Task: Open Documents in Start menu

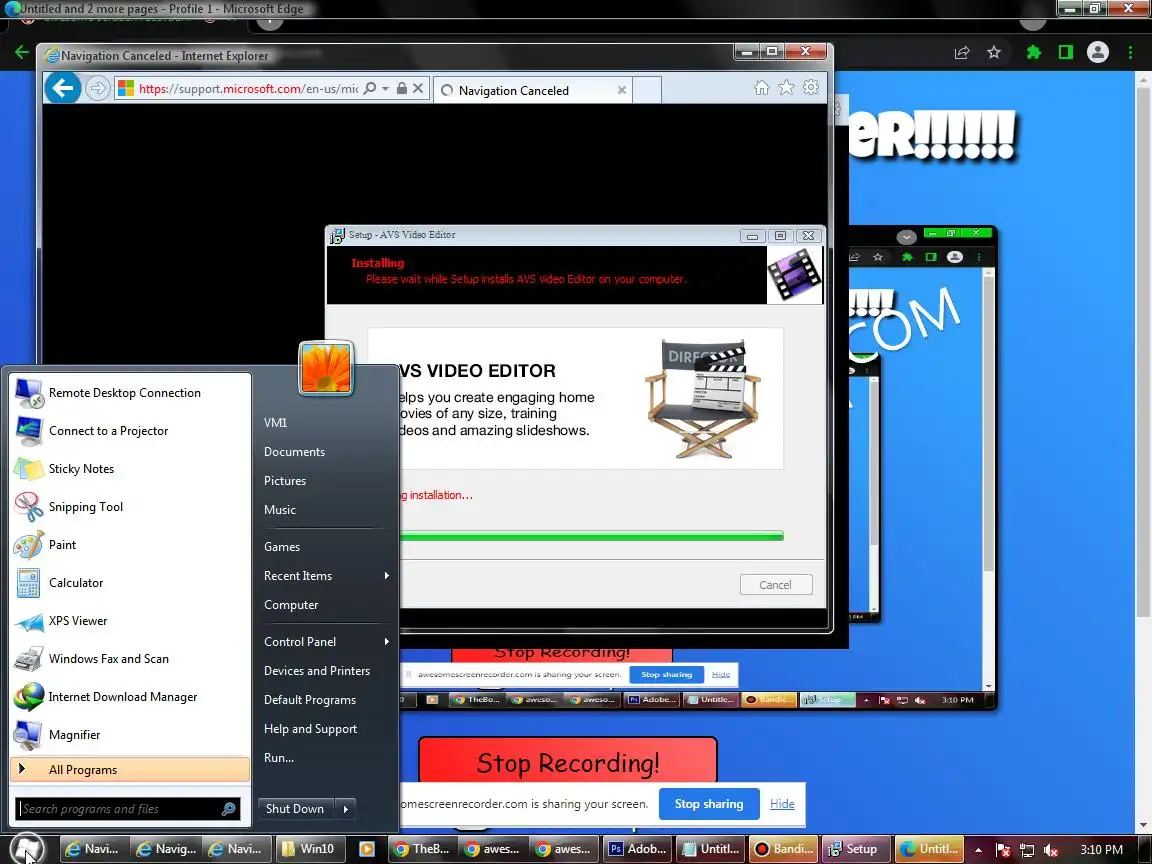Action: pyautogui.click(x=295, y=452)
